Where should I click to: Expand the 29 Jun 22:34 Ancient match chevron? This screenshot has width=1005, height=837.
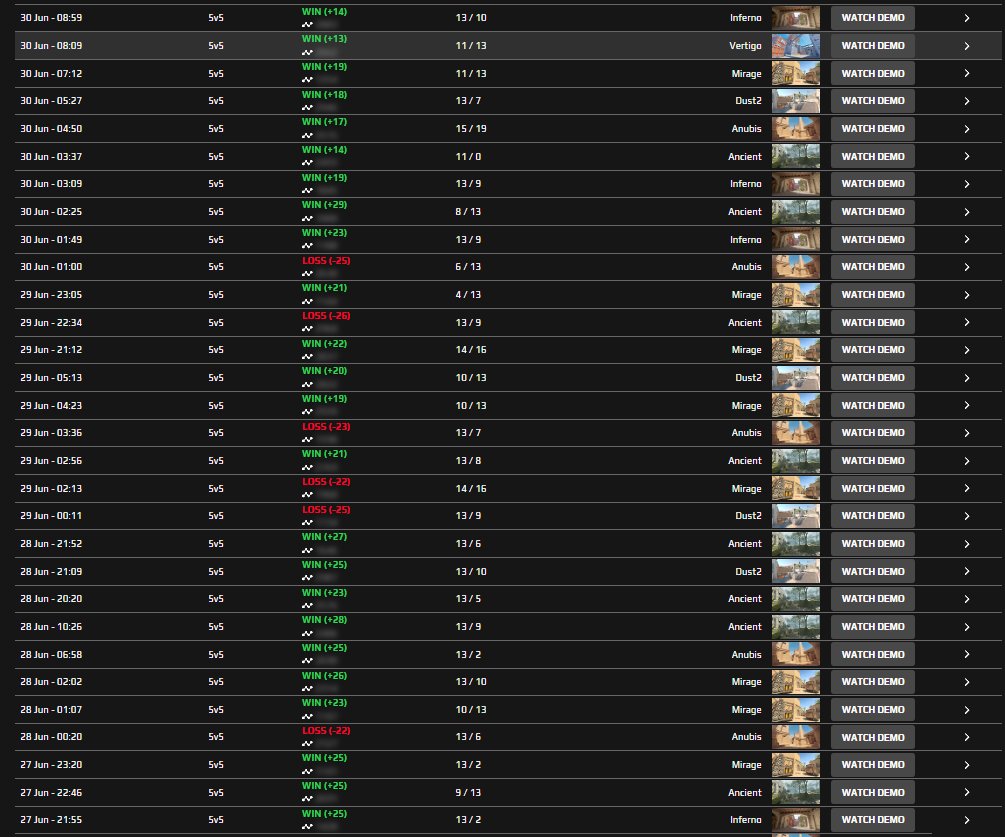(967, 322)
